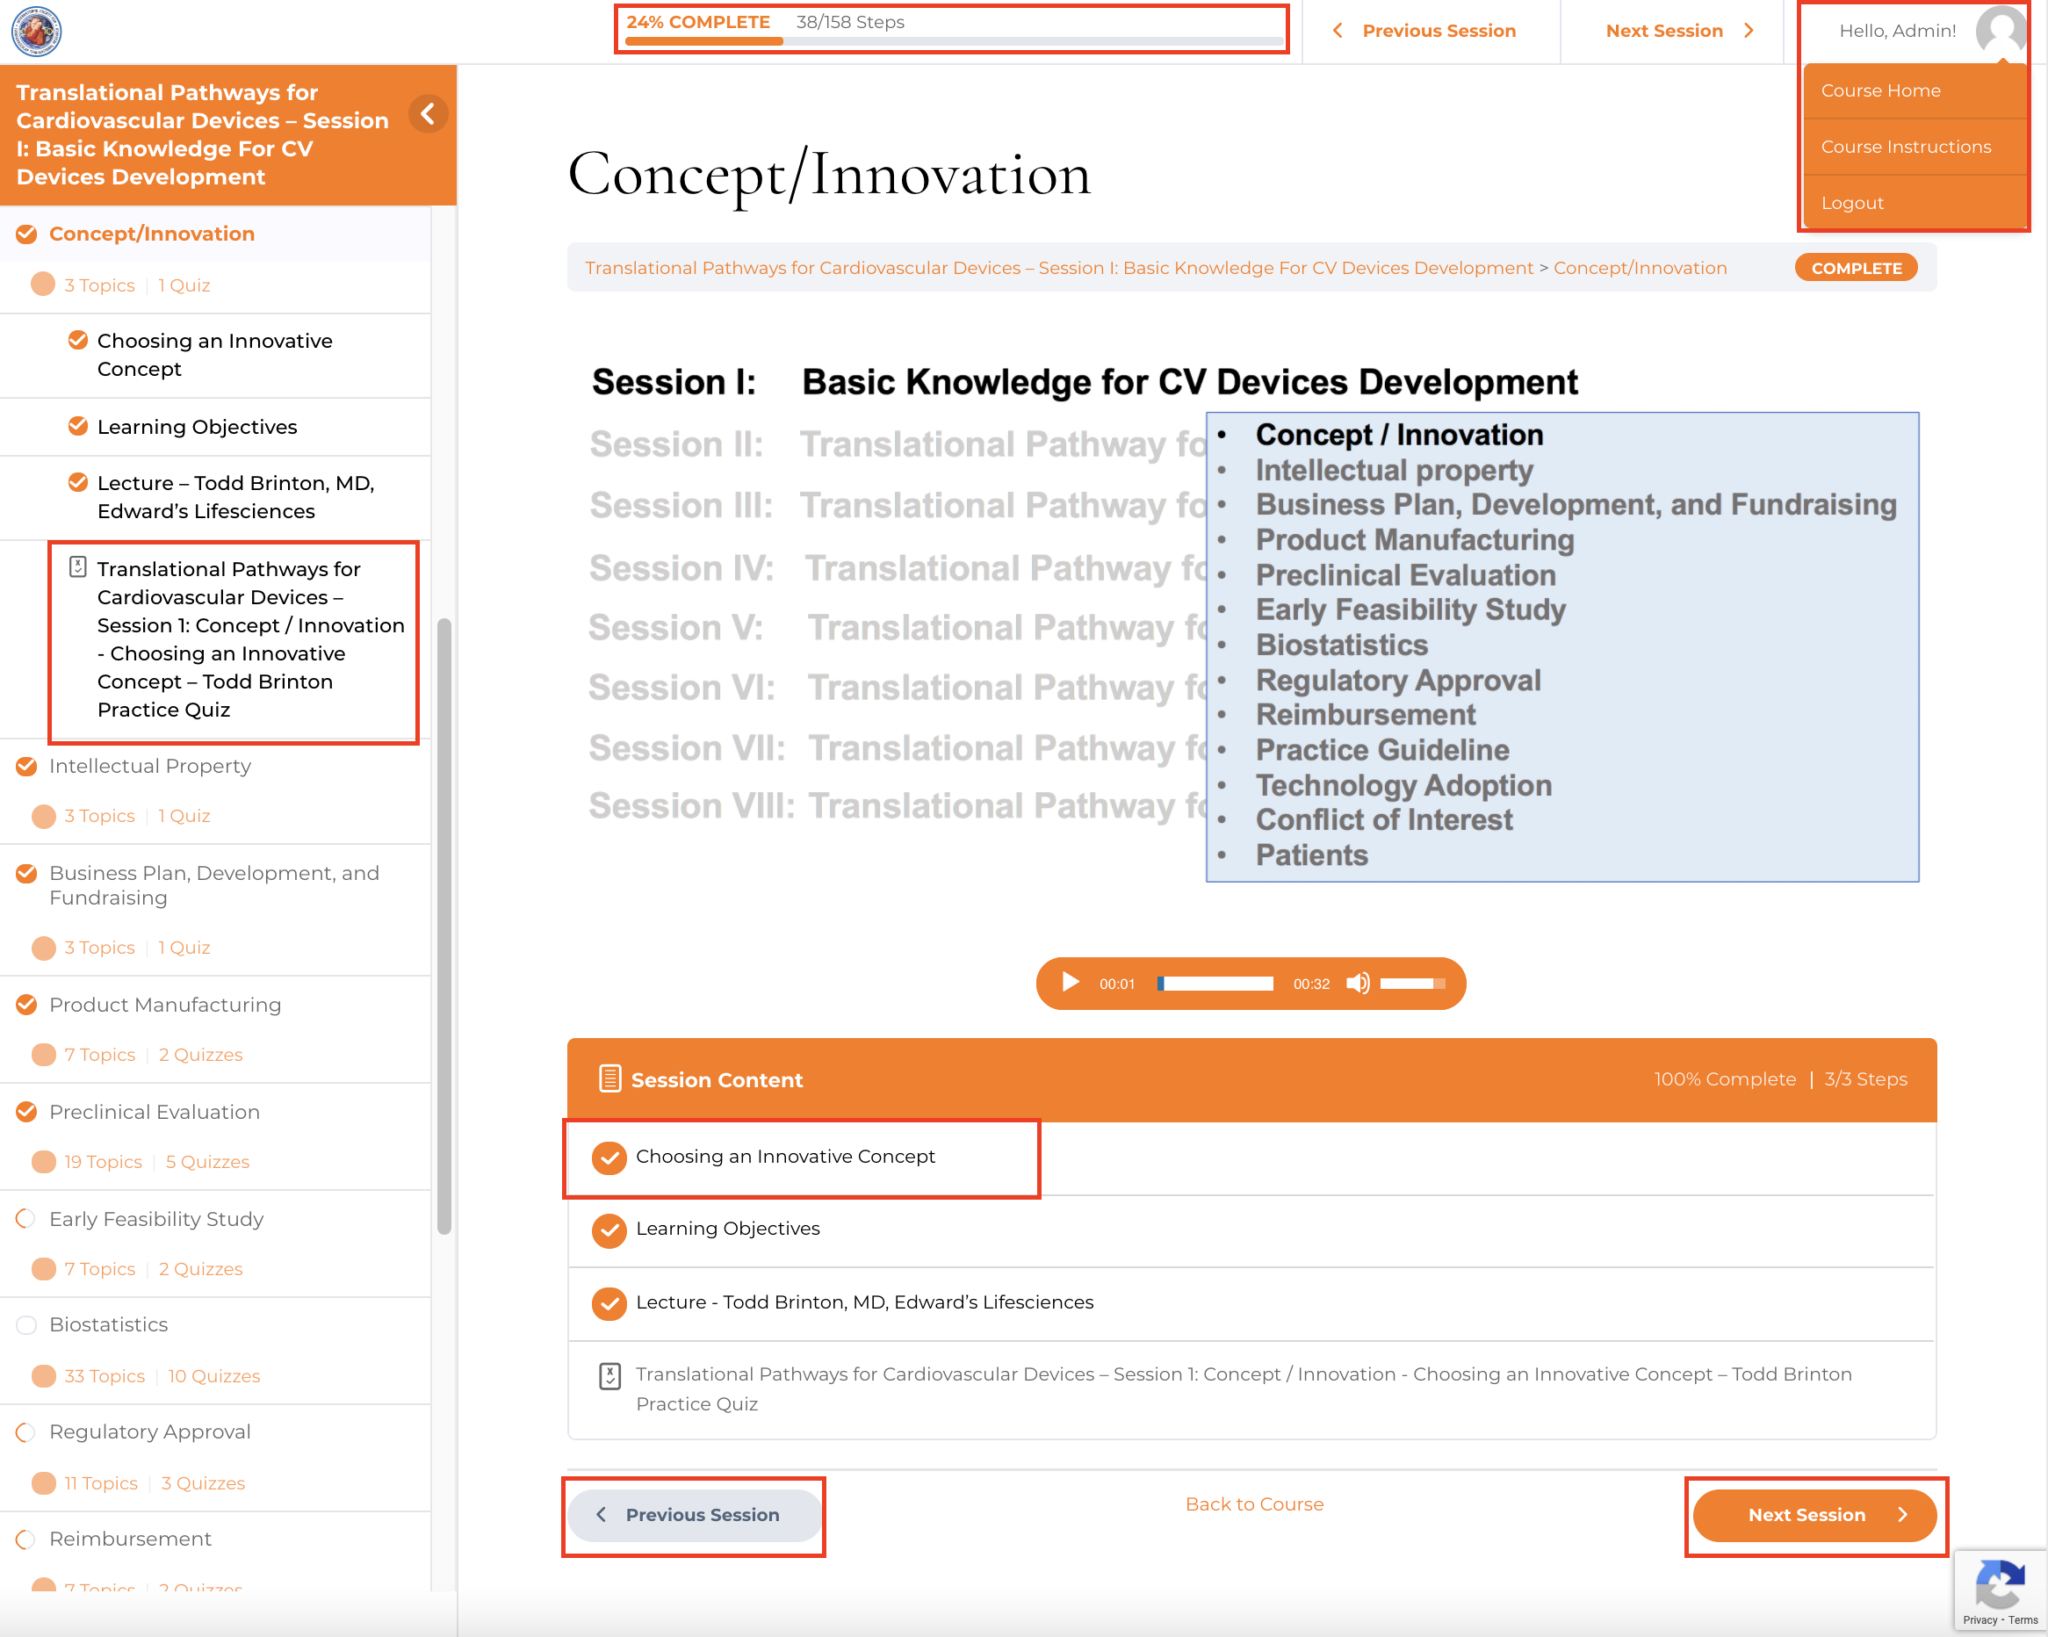This screenshot has width=2048, height=1637.
Task: Click checkmark beside Intellectual Property in sidebar
Action: point(27,766)
